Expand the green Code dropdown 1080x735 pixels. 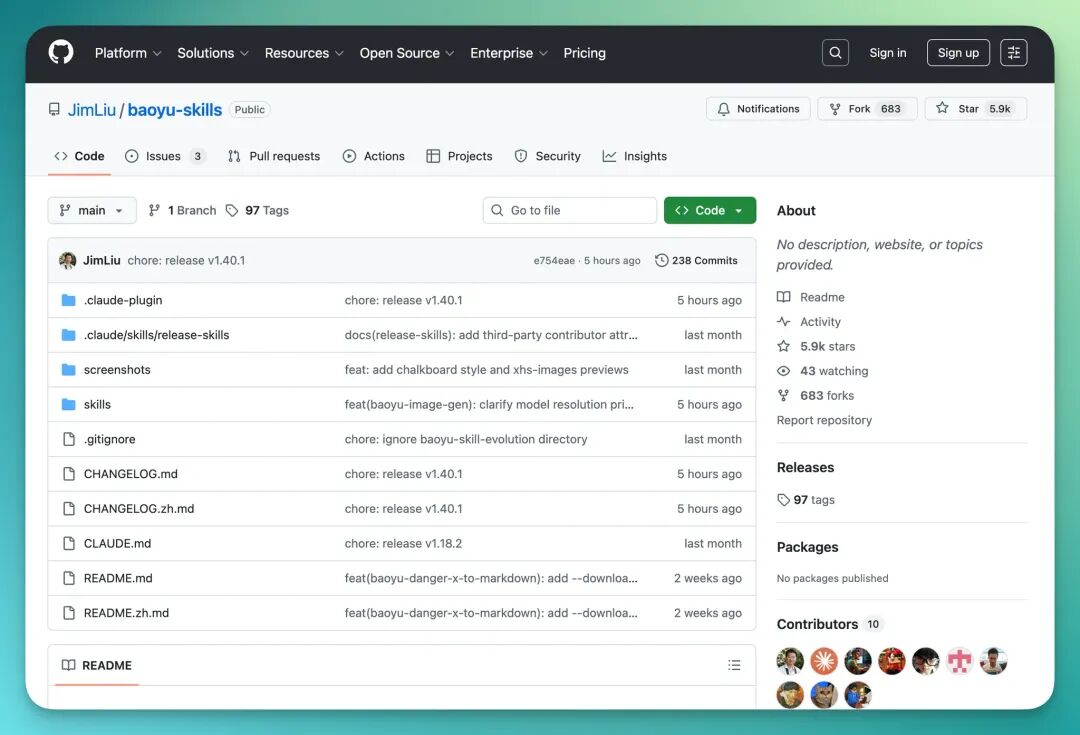tap(709, 210)
